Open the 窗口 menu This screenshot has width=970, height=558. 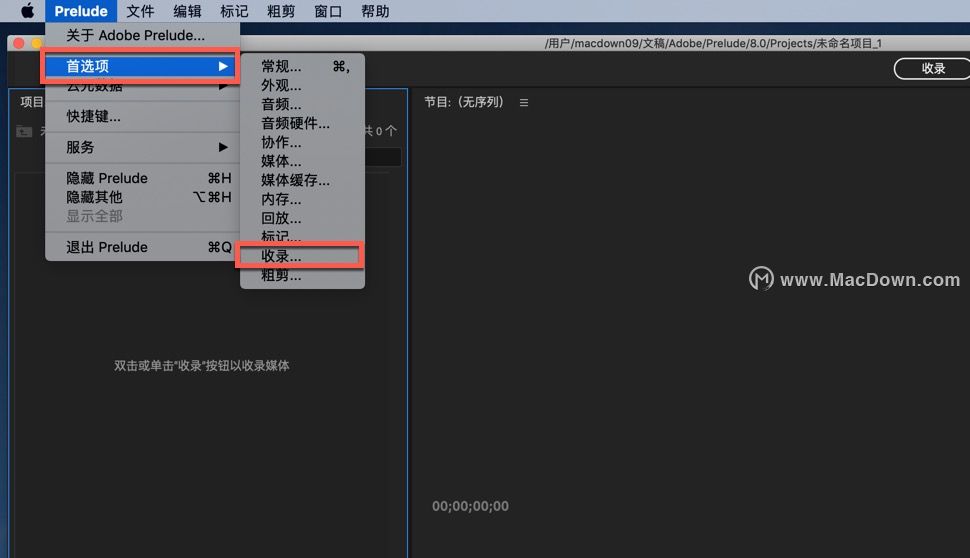328,11
